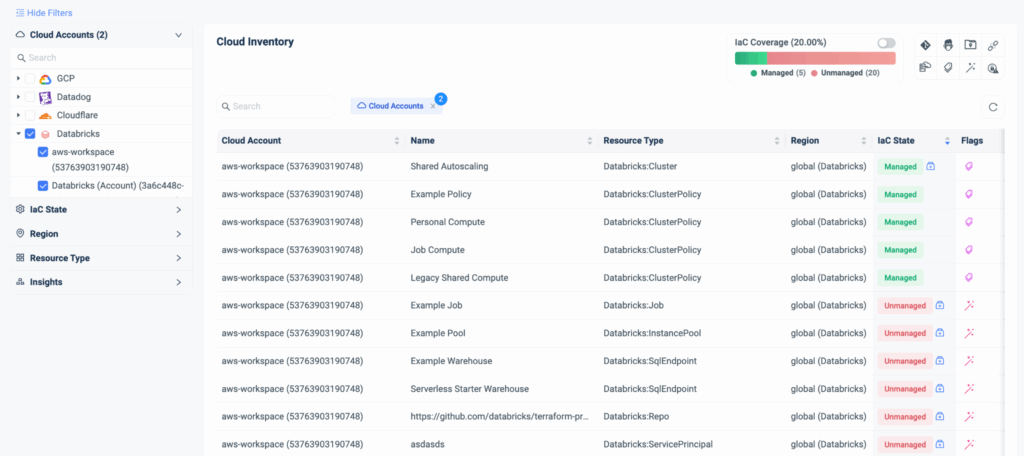Image resolution: width=1024 pixels, height=456 pixels.
Task: Click the magic wand flag for Example Job
Action: [x=968, y=305]
